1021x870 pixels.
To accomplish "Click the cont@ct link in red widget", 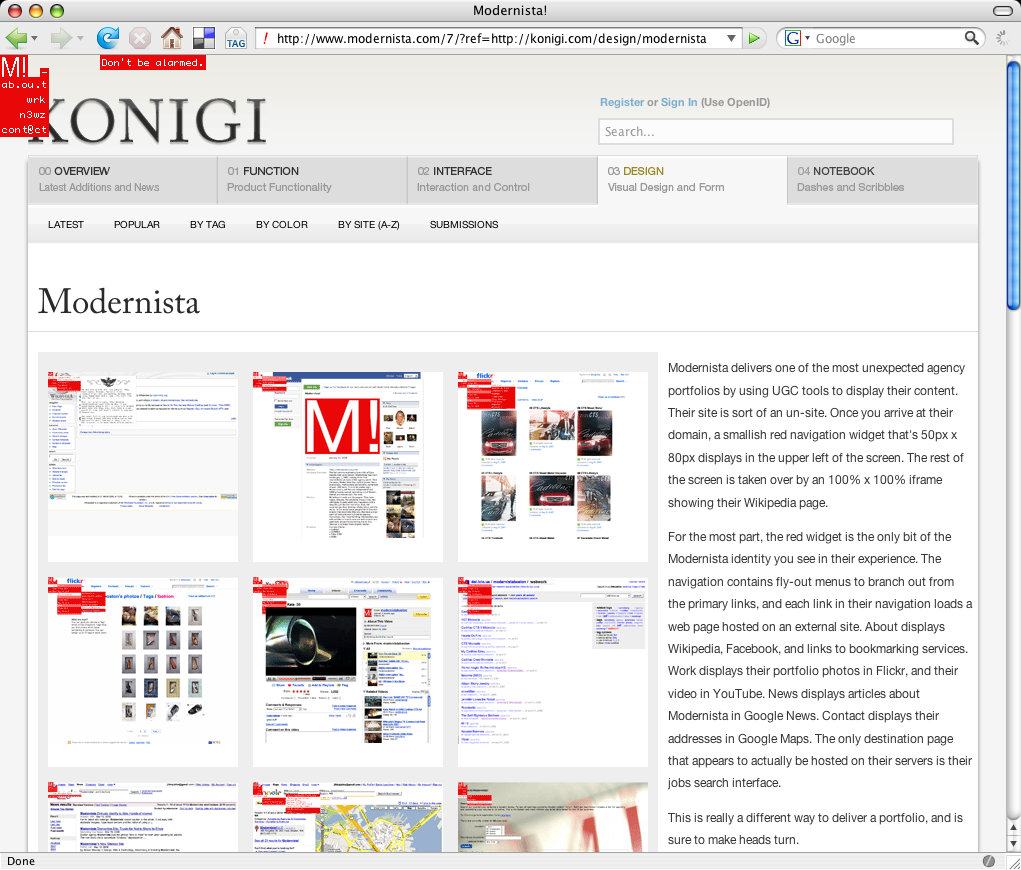I will (24, 130).
